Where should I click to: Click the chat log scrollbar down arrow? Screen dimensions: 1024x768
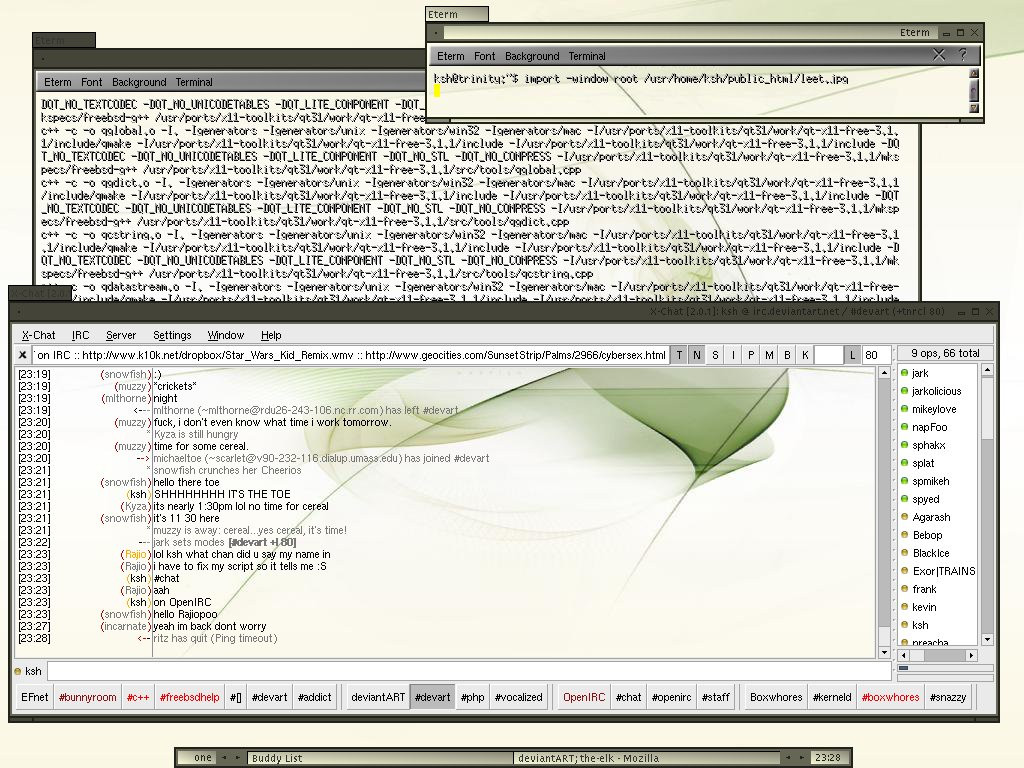pos(884,652)
